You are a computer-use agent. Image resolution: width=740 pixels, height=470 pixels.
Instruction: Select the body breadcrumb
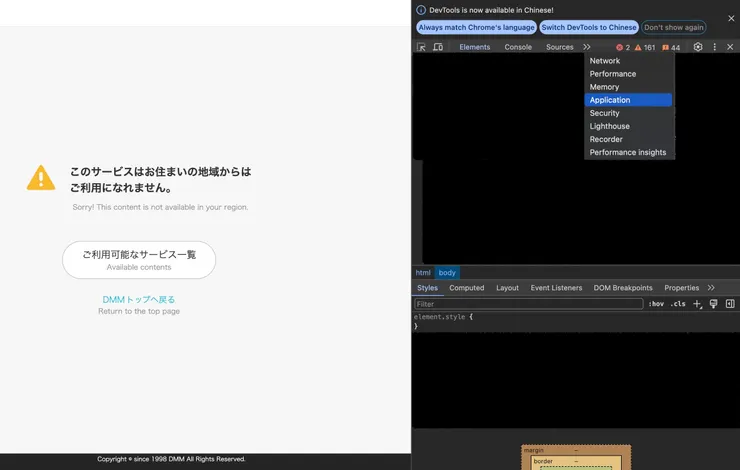(447, 273)
